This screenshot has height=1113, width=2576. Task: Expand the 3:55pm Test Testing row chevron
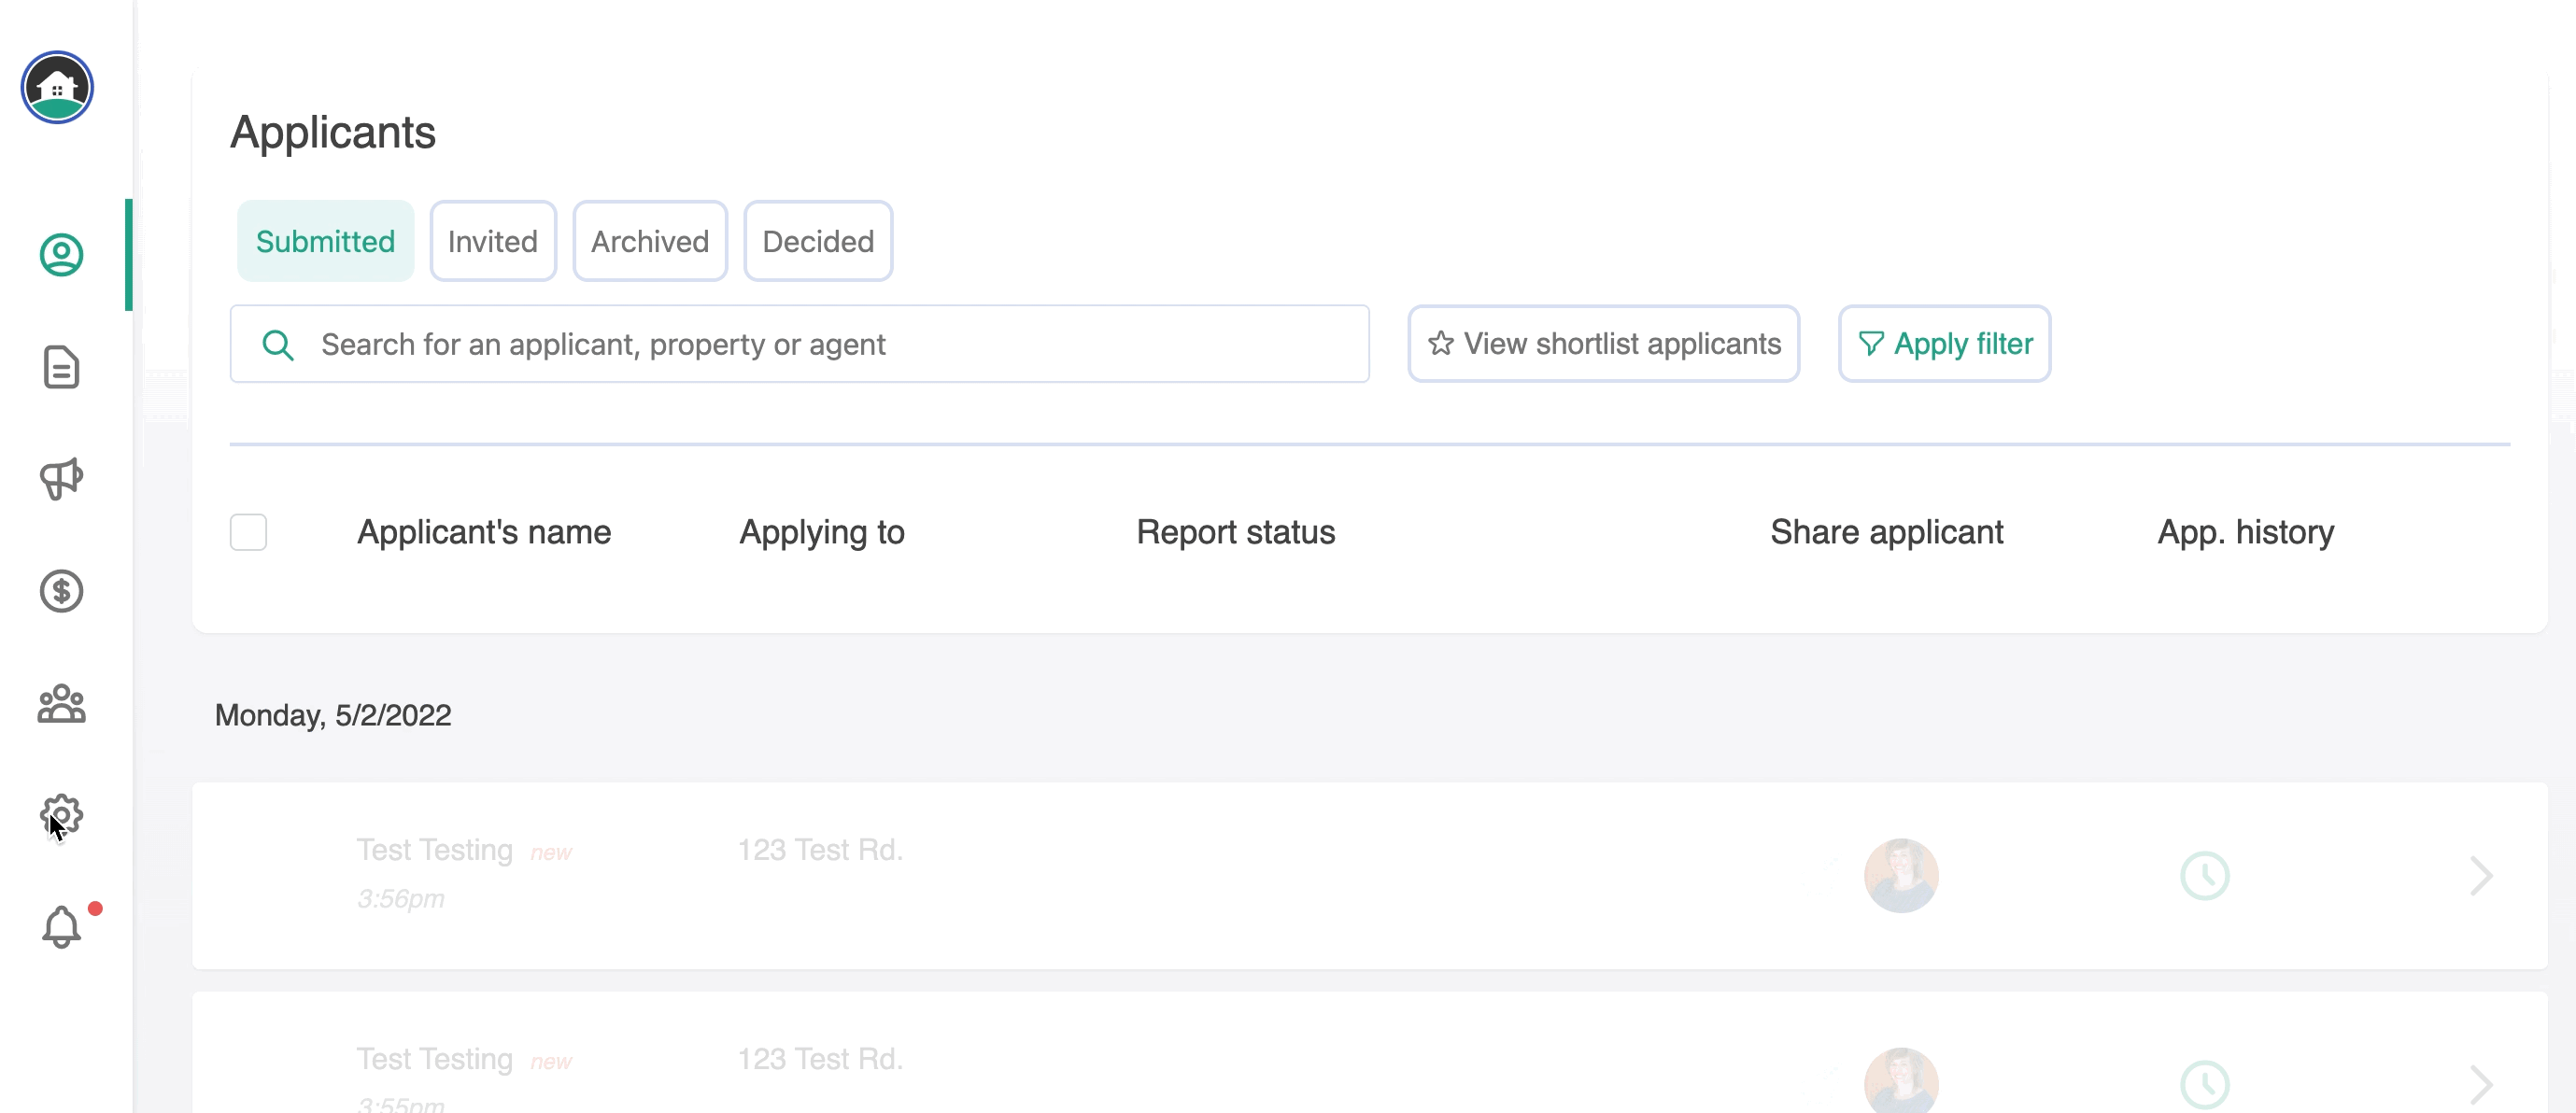pyautogui.click(x=2481, y=1084)
